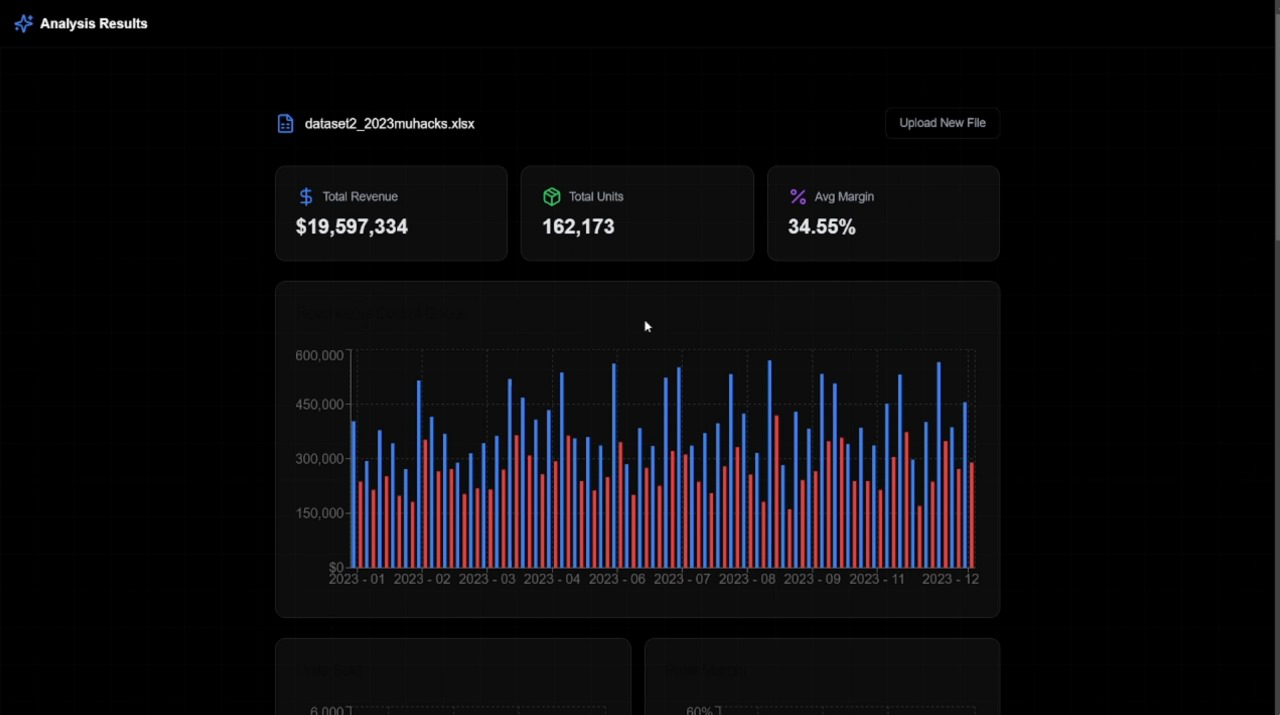Click the 34.55% margin value
The image size is (1280, 715).
(x=822, y=227)
